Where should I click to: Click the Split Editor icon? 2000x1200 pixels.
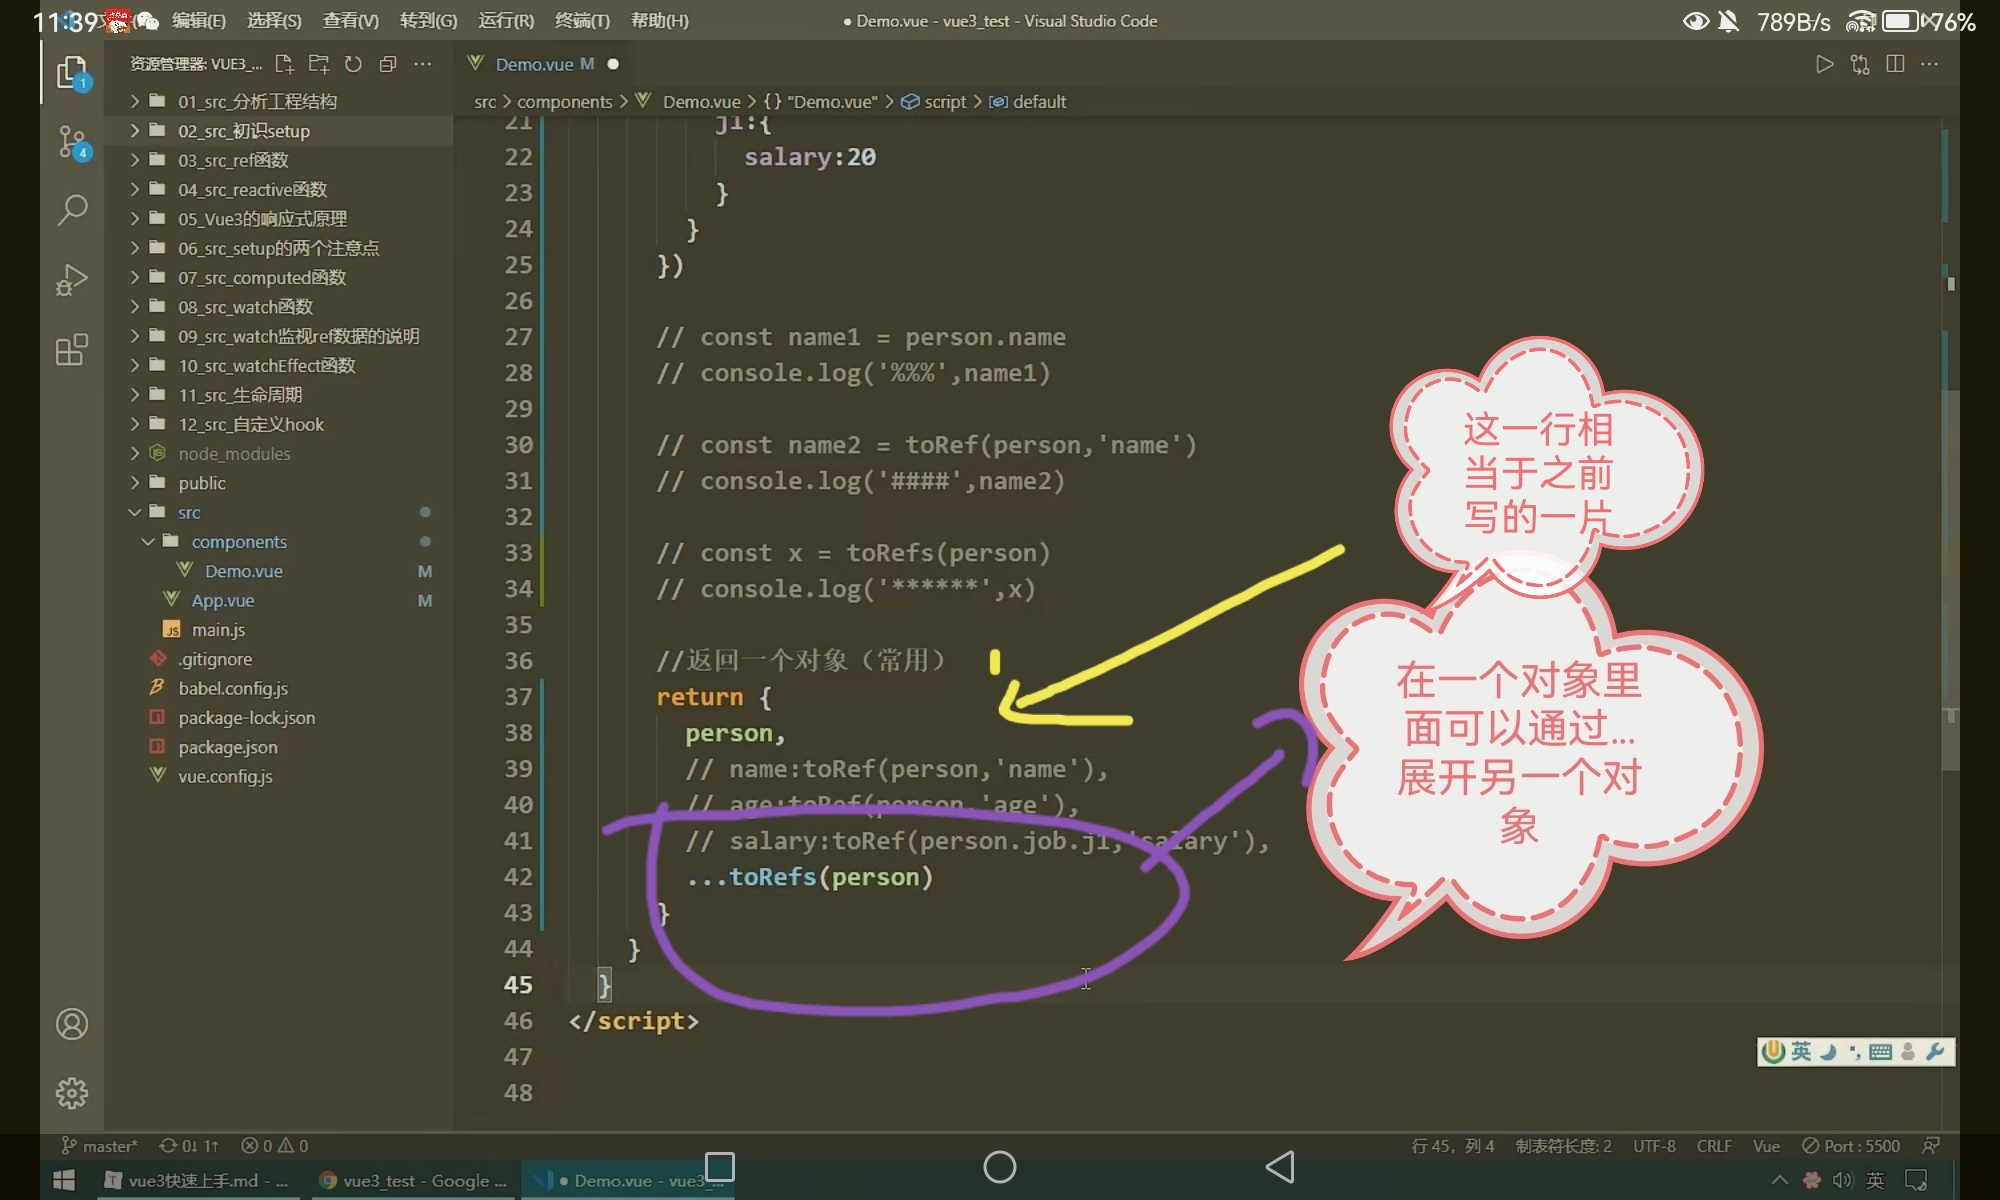tap(1894, 64)
